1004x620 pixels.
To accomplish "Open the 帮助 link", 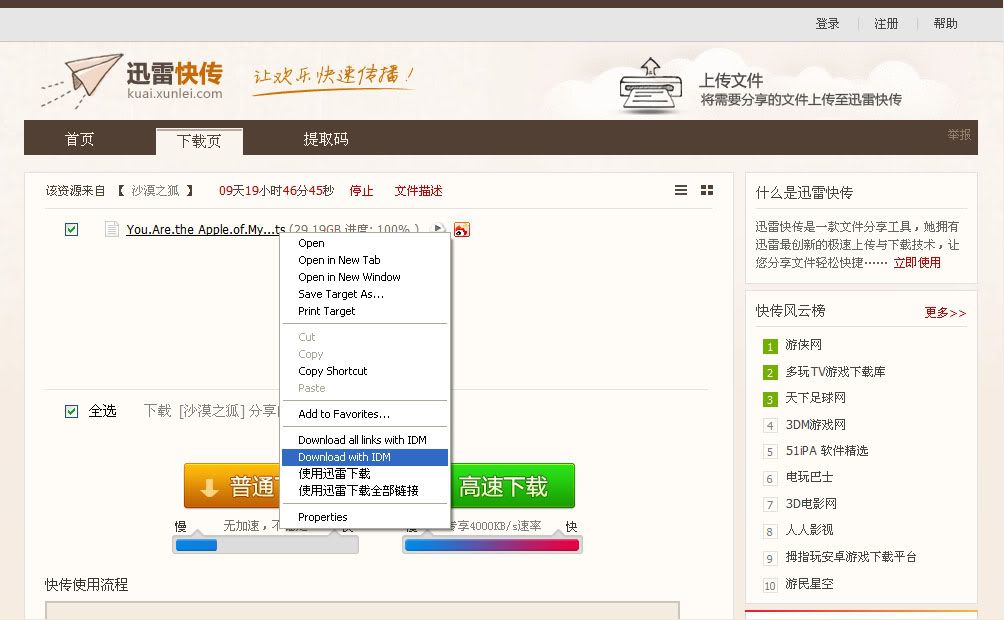I will pyautogui.click(x=945, y=24).
